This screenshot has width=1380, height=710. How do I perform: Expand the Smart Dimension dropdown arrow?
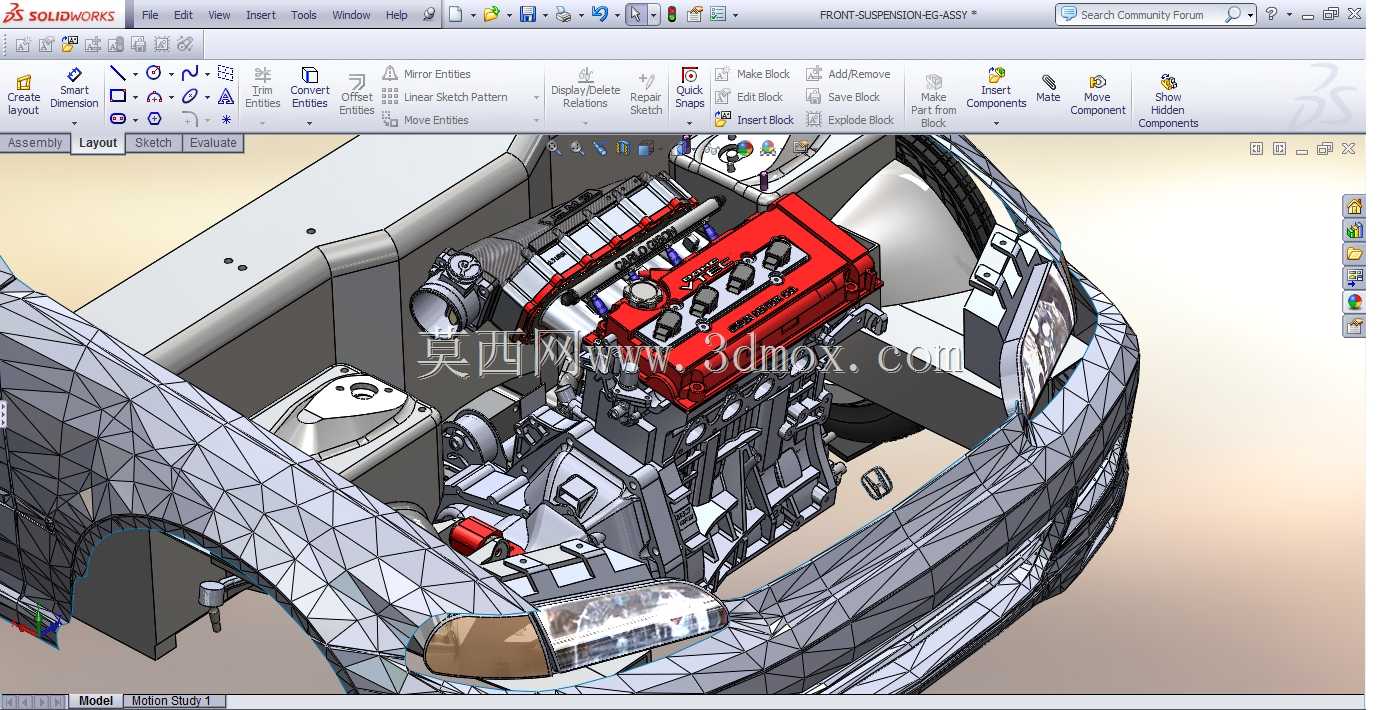[x=74, y=124]
